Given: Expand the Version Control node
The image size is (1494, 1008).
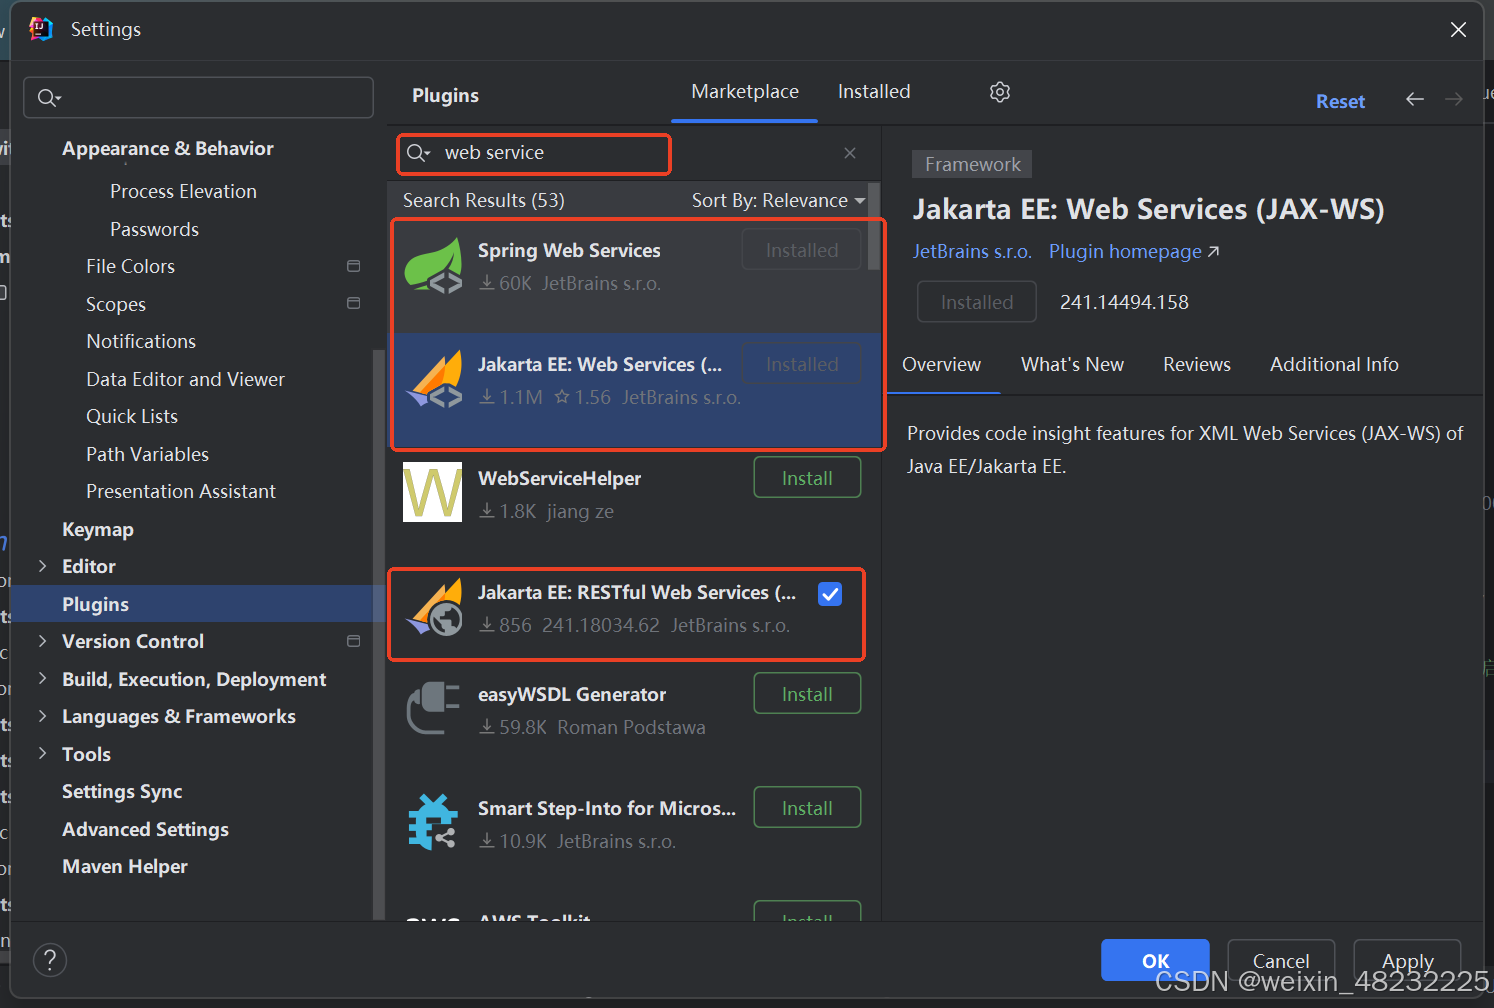Looking at the screenshot, I should click(x=42, y=641).
